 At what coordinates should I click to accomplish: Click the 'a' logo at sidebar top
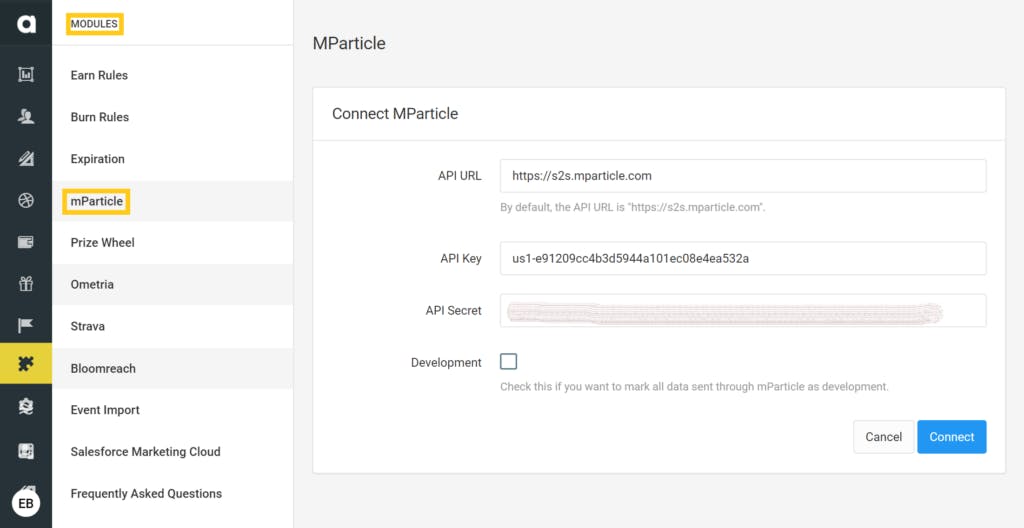pyautogui.click(x=26, y=24)
